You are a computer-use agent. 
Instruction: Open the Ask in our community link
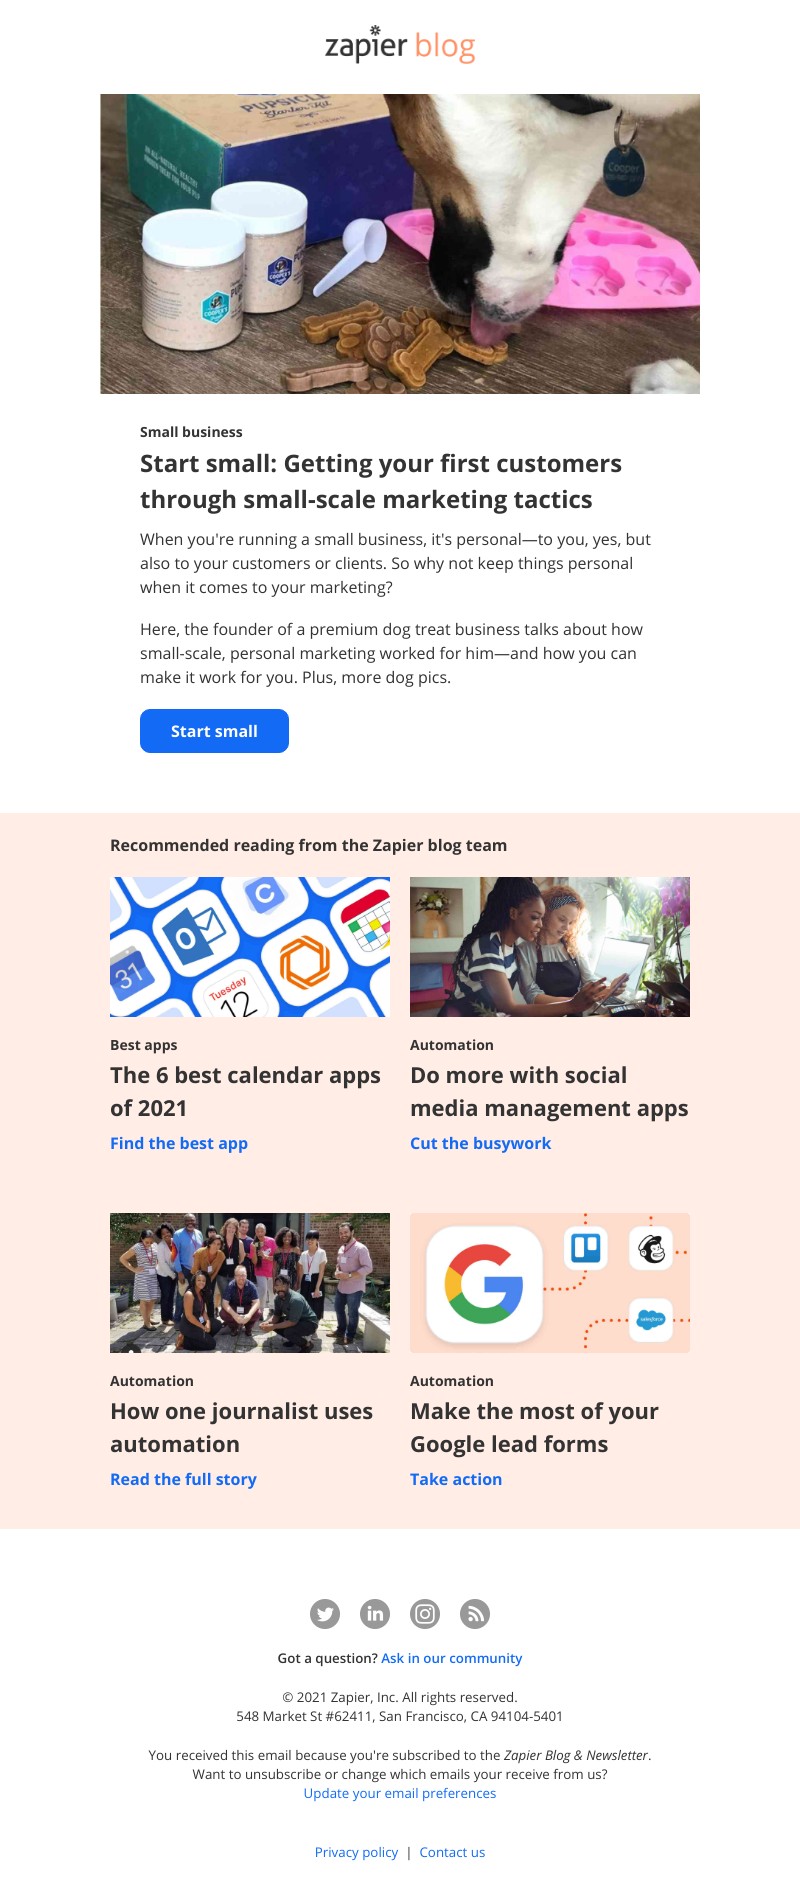click(x=451, y=1658)
